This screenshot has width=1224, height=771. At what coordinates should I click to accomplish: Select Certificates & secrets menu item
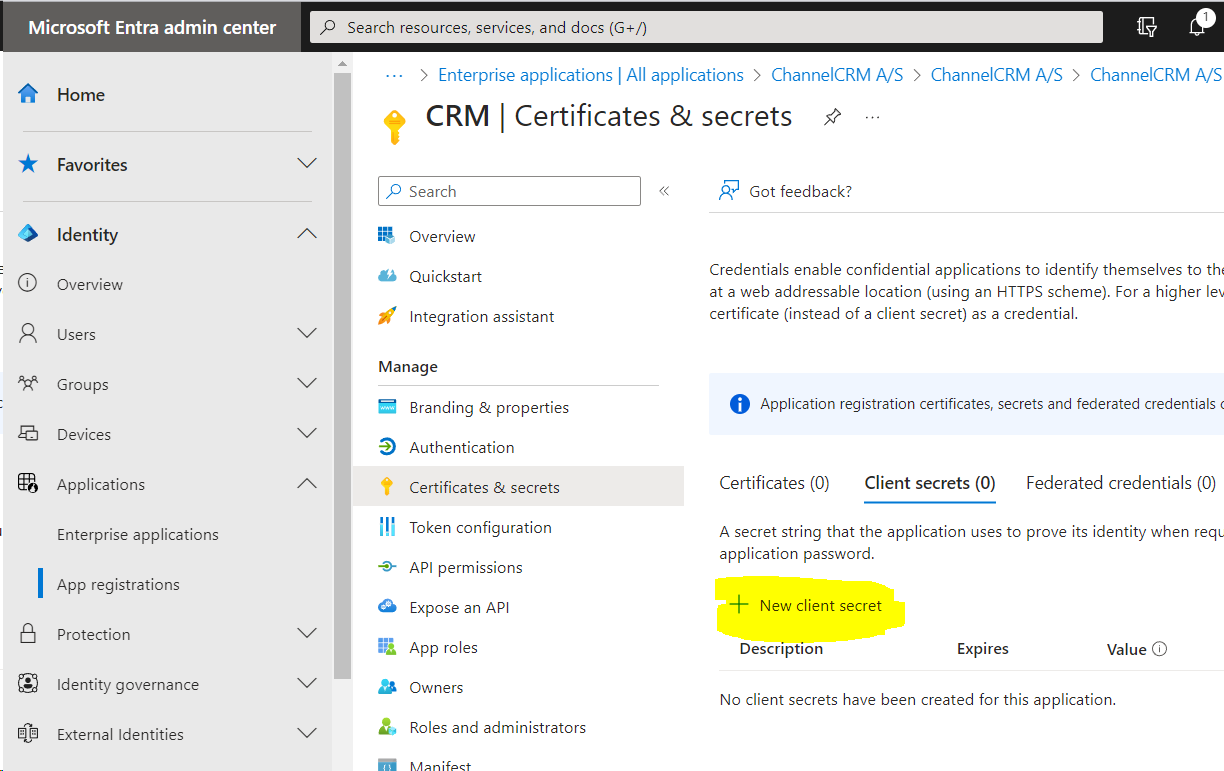518,487
